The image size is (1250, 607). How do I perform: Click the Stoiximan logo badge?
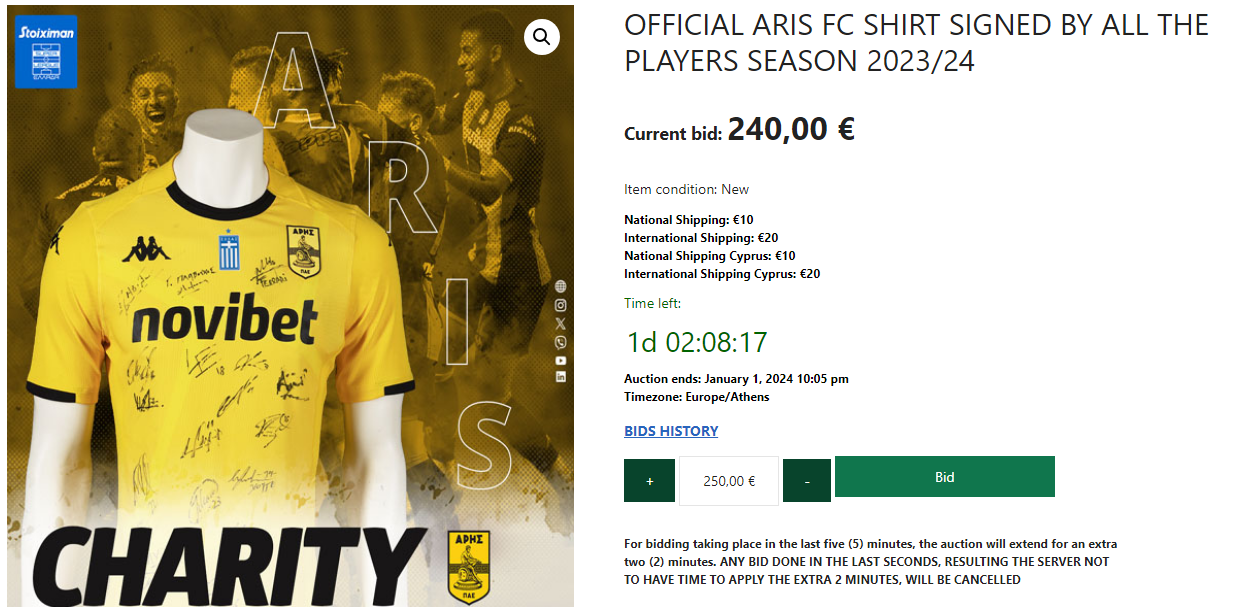(x=46, y=52)
